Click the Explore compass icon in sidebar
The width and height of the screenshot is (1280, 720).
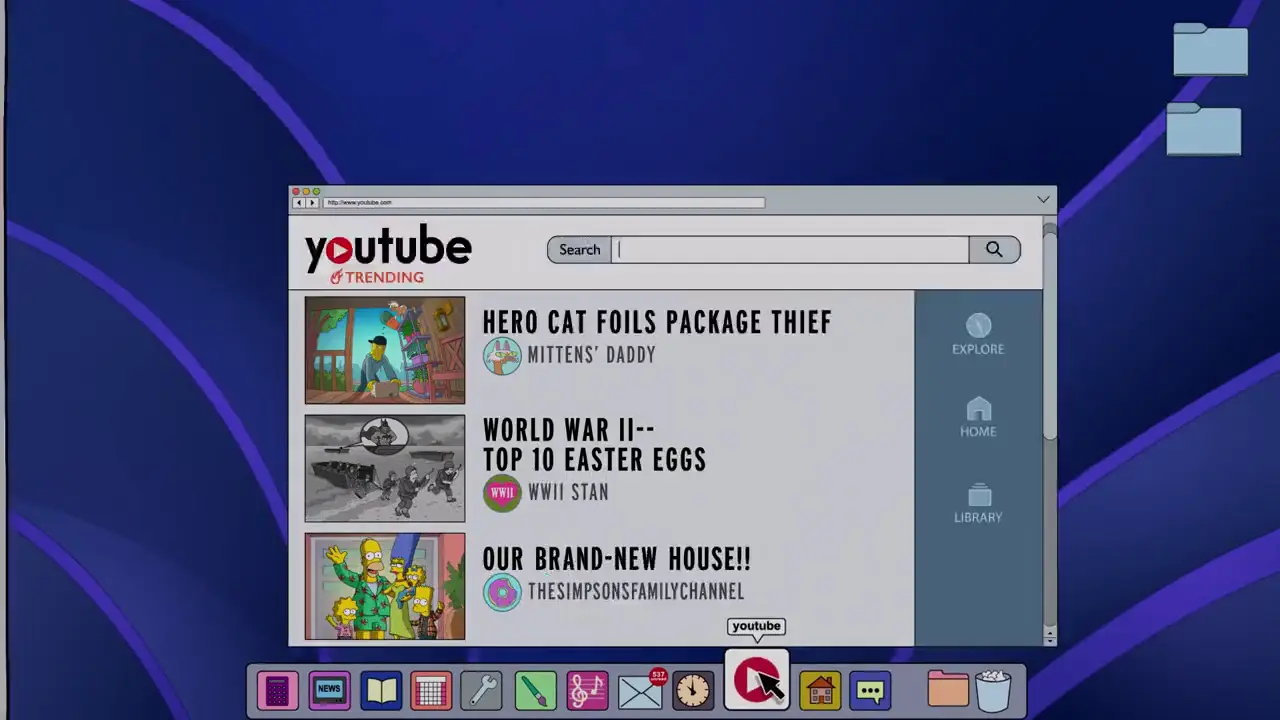pyautogui.click(x=978, y=326)
